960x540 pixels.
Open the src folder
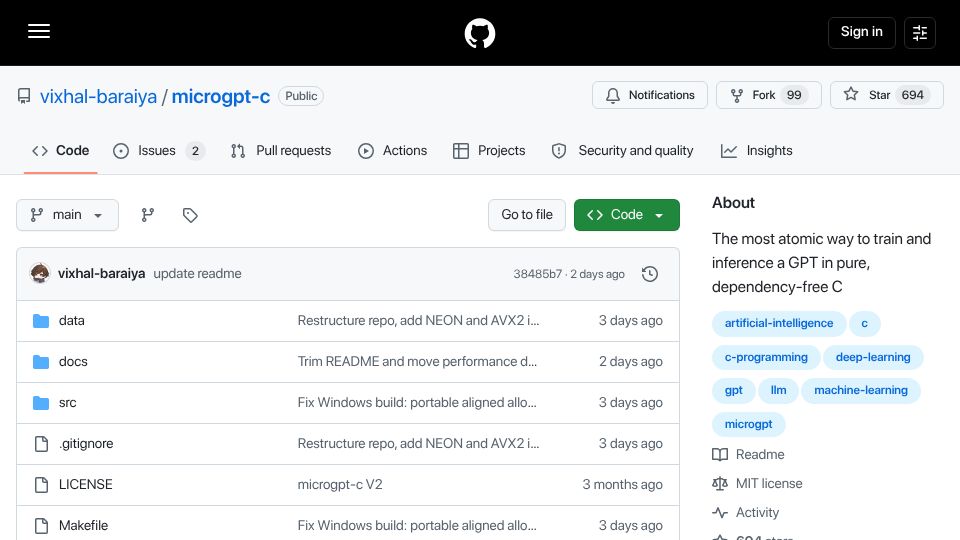tap(67, 403)
